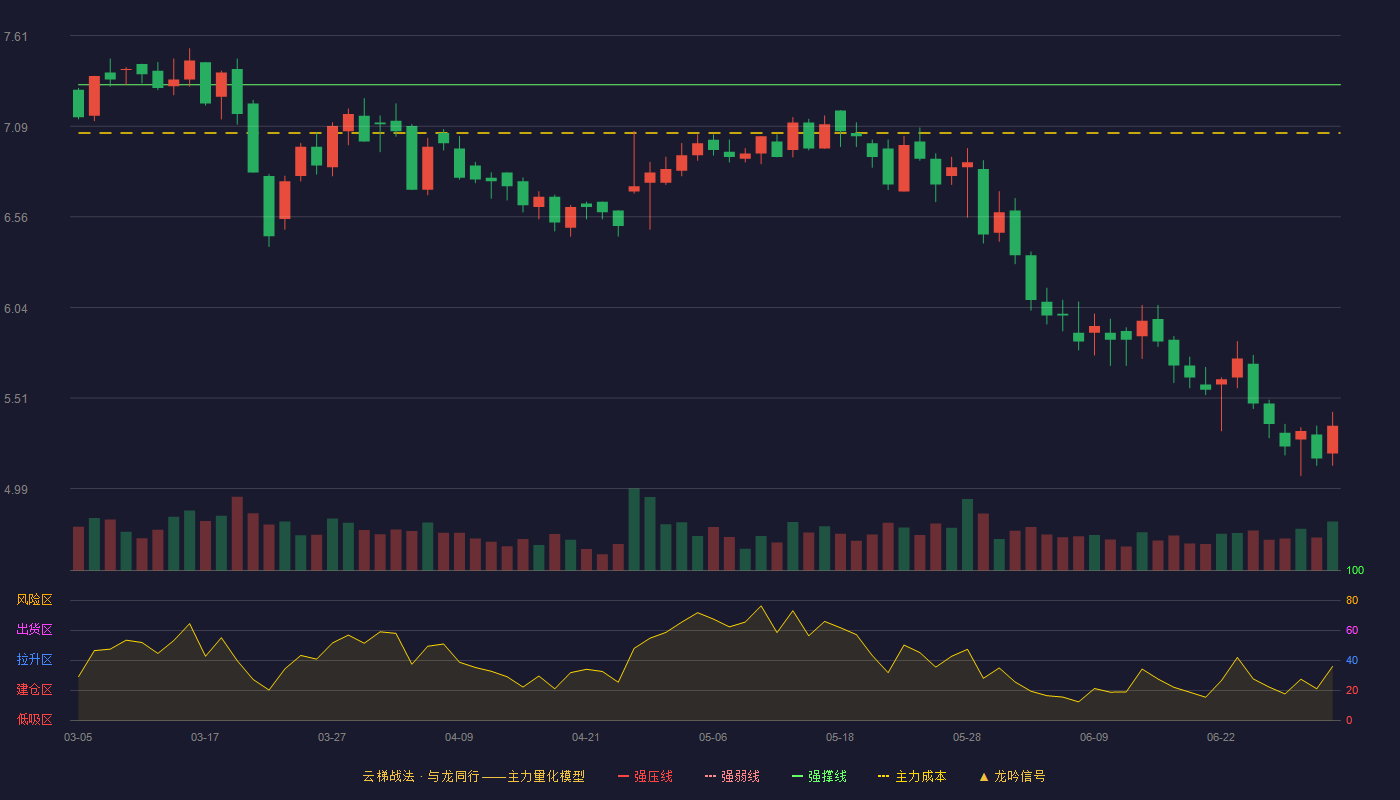Click the 5.51 price axis label
The image size is (1400, 800).
click(x=16, y=399)
